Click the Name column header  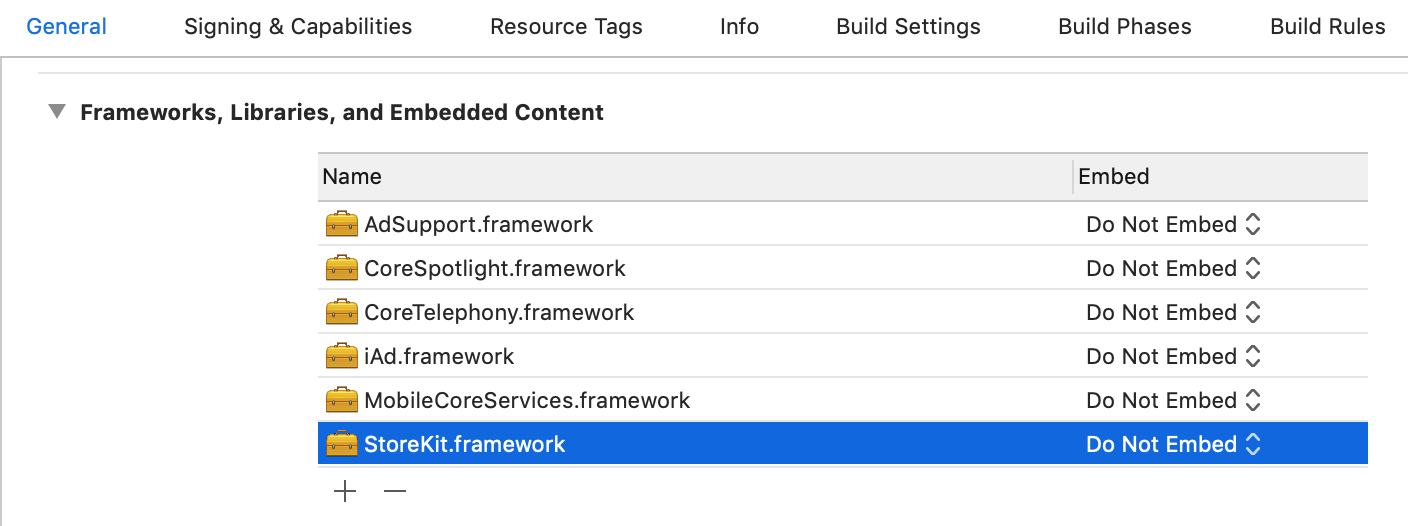tap(352, 177)
